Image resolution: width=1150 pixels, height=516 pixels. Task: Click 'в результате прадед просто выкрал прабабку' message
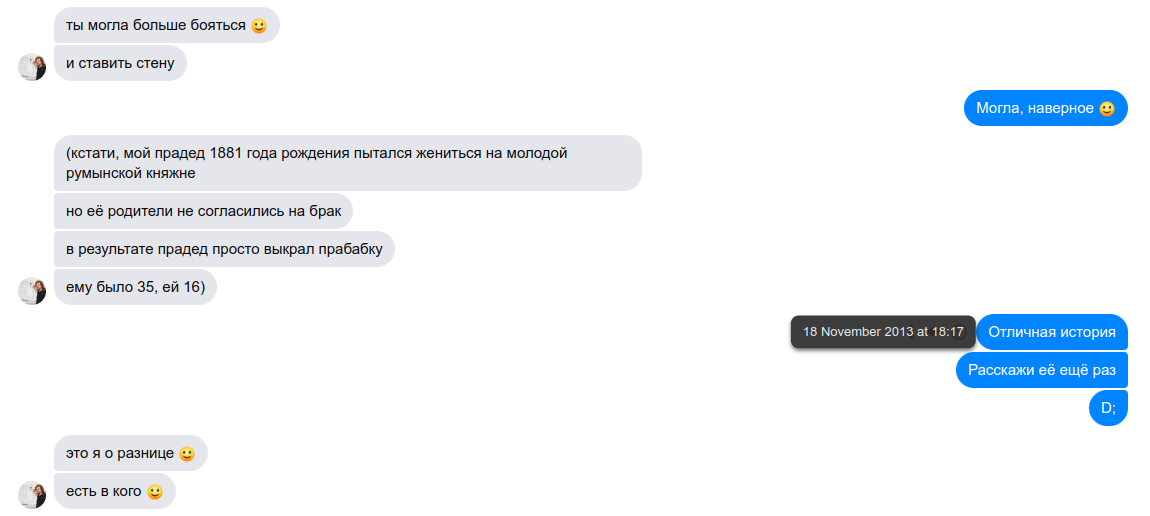[224, 249]
